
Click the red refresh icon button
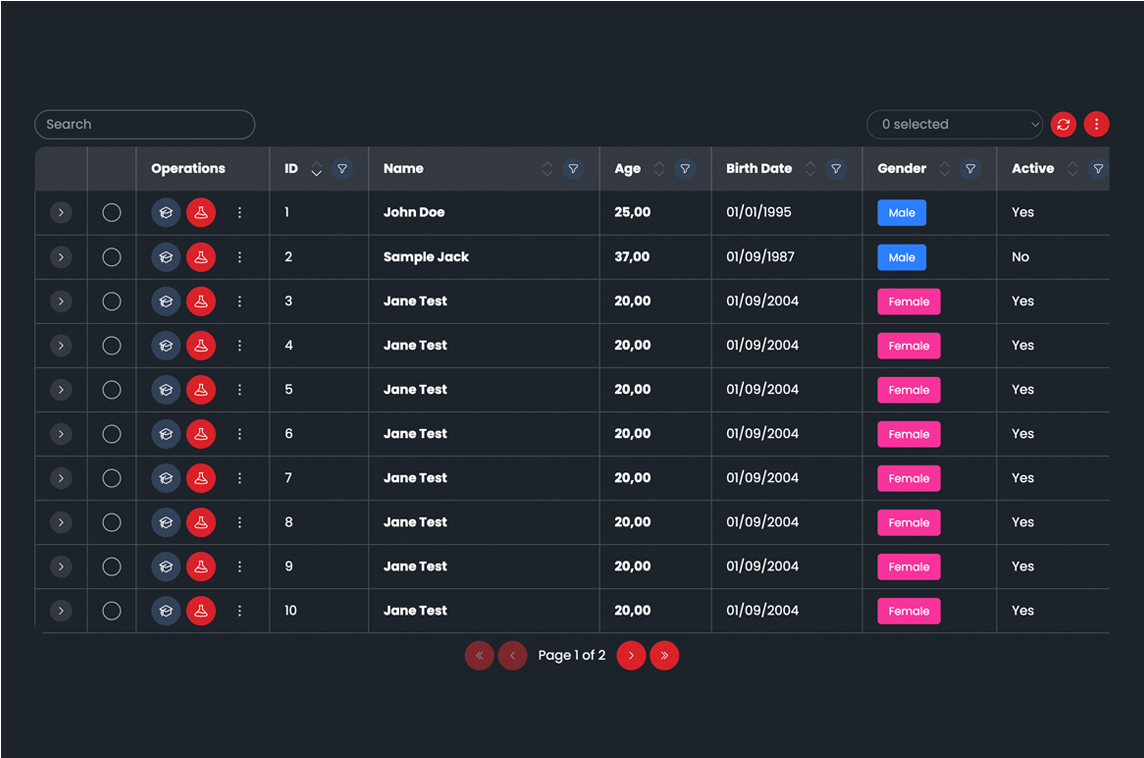(1063, 124)
